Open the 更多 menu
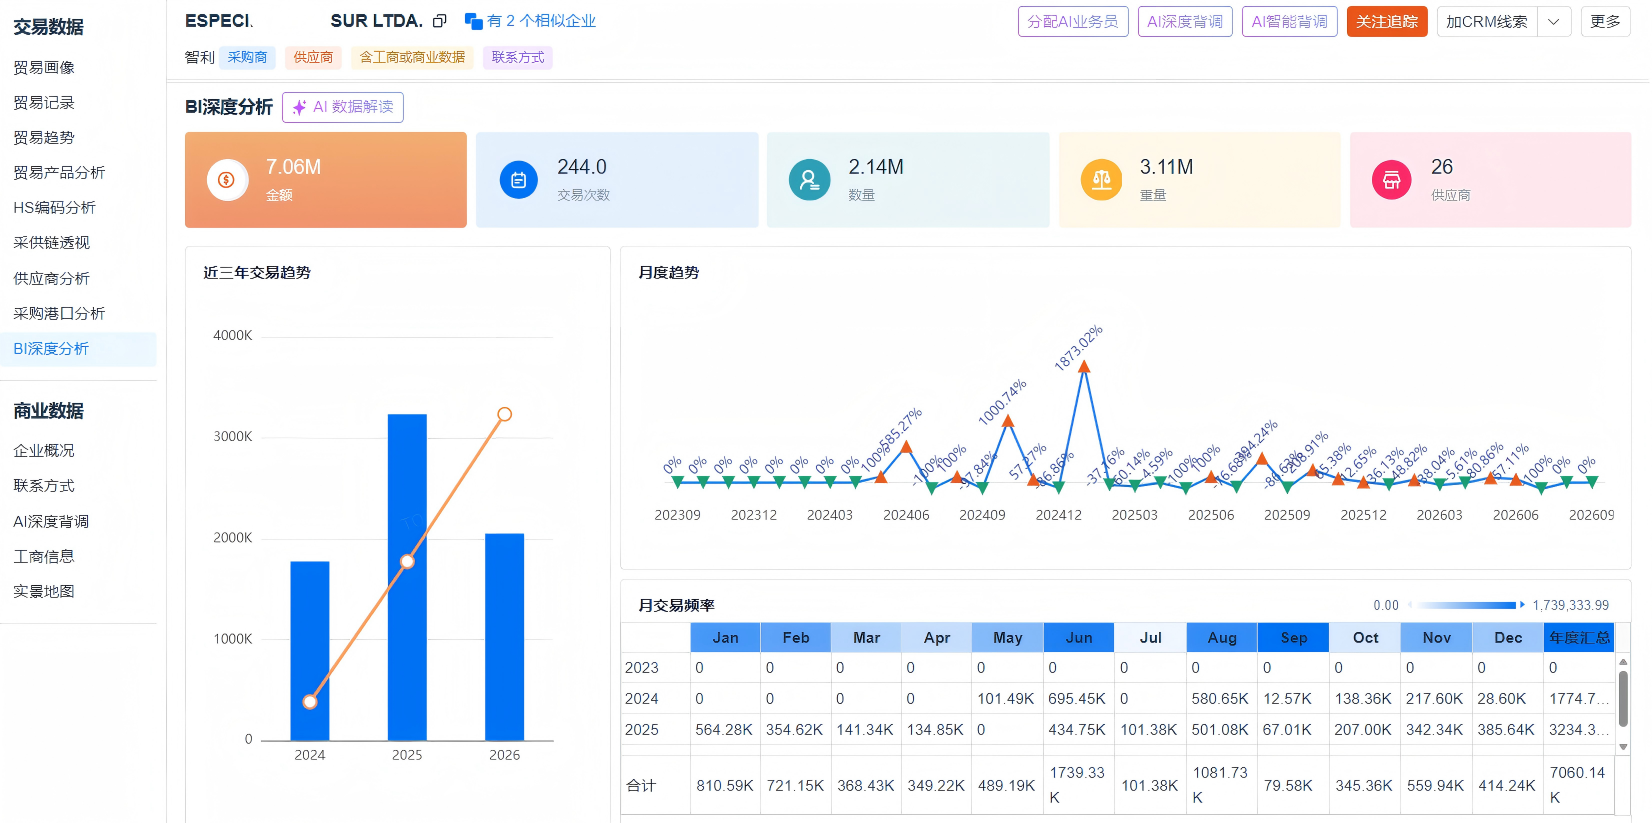 click(x=1605, y=22)
